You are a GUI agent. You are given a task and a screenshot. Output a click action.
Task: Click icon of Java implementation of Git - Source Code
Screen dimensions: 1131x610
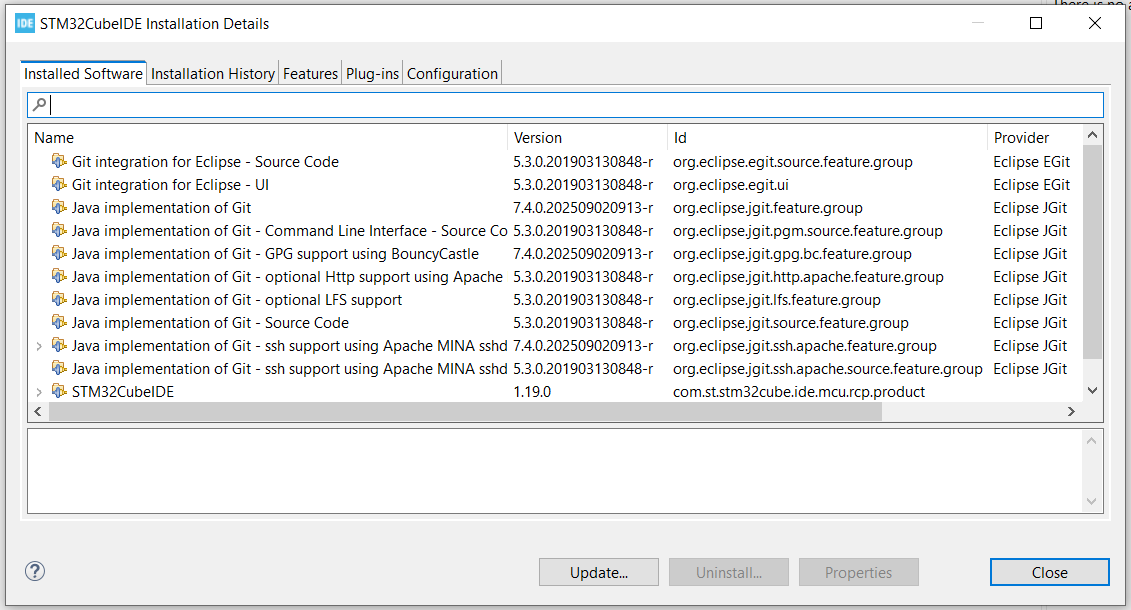[x=59, y=323]
